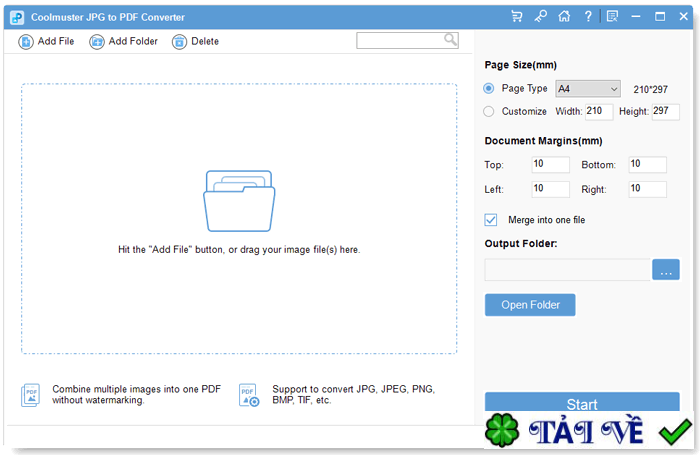Open the shopping cart purchase icon
Viewport: 700px width, 455px height.
click(x=517, y=17)
